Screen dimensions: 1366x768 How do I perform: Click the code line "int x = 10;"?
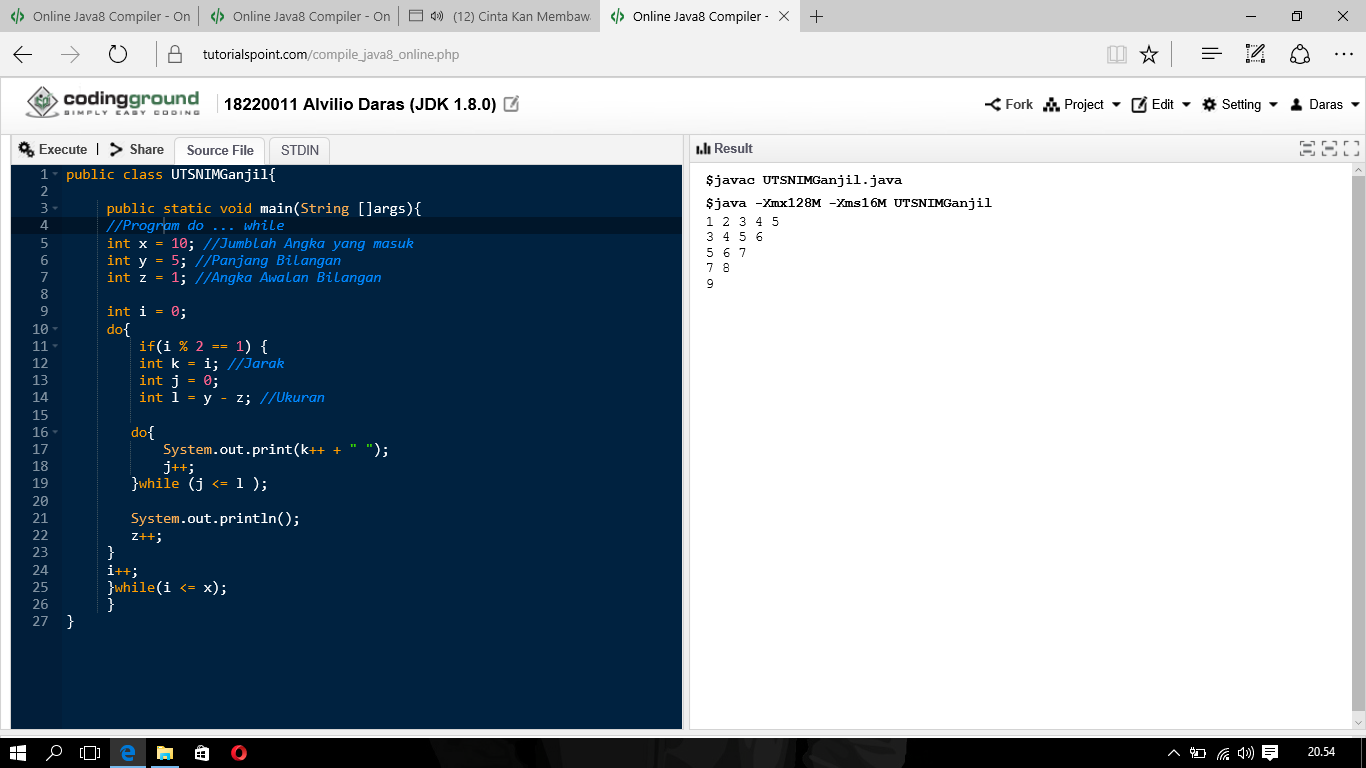(149, 243)
